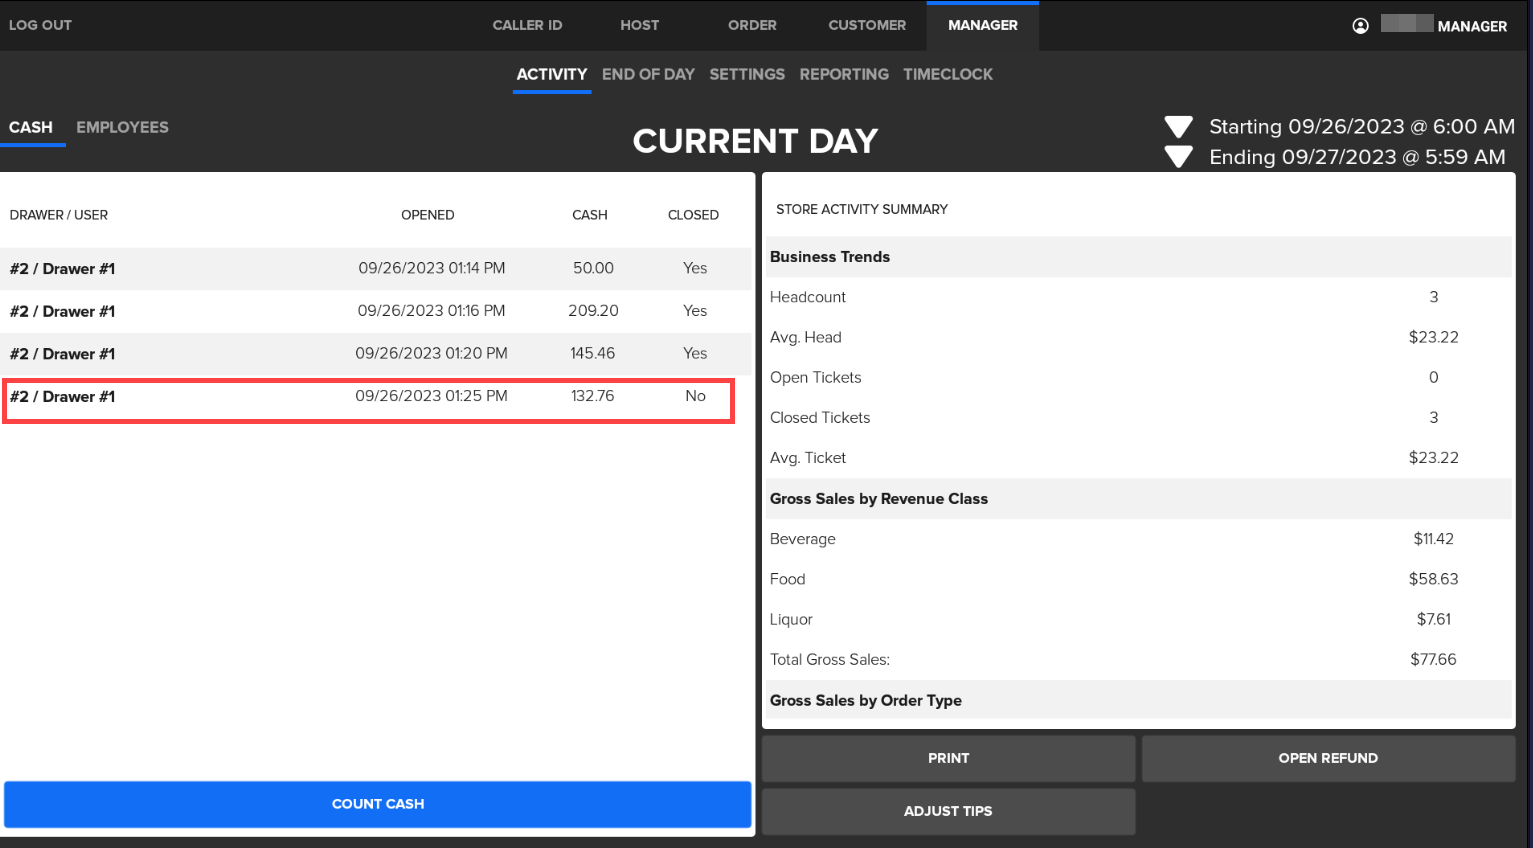Click the Log Out link
The image size is (1533, 848).
pos(40,25)
